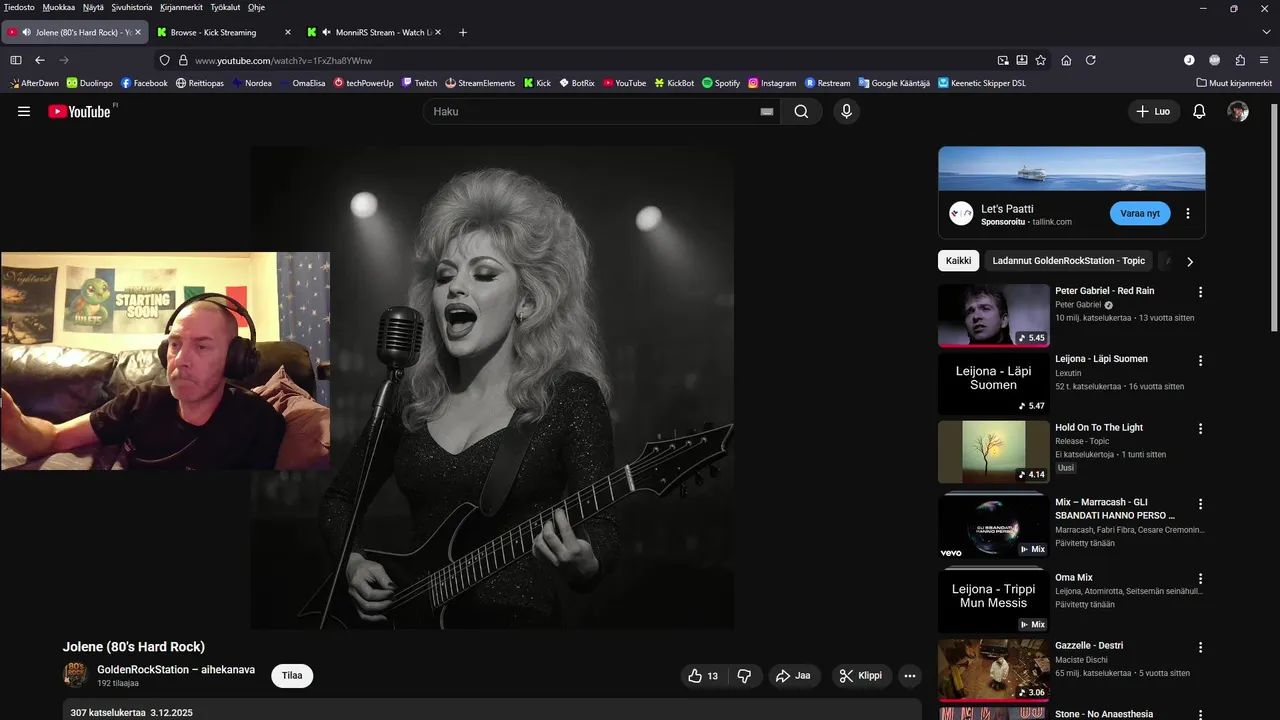Dislike the video with thumbs down
Viewport: 1280px width, 720px height.
click(744, 676)
